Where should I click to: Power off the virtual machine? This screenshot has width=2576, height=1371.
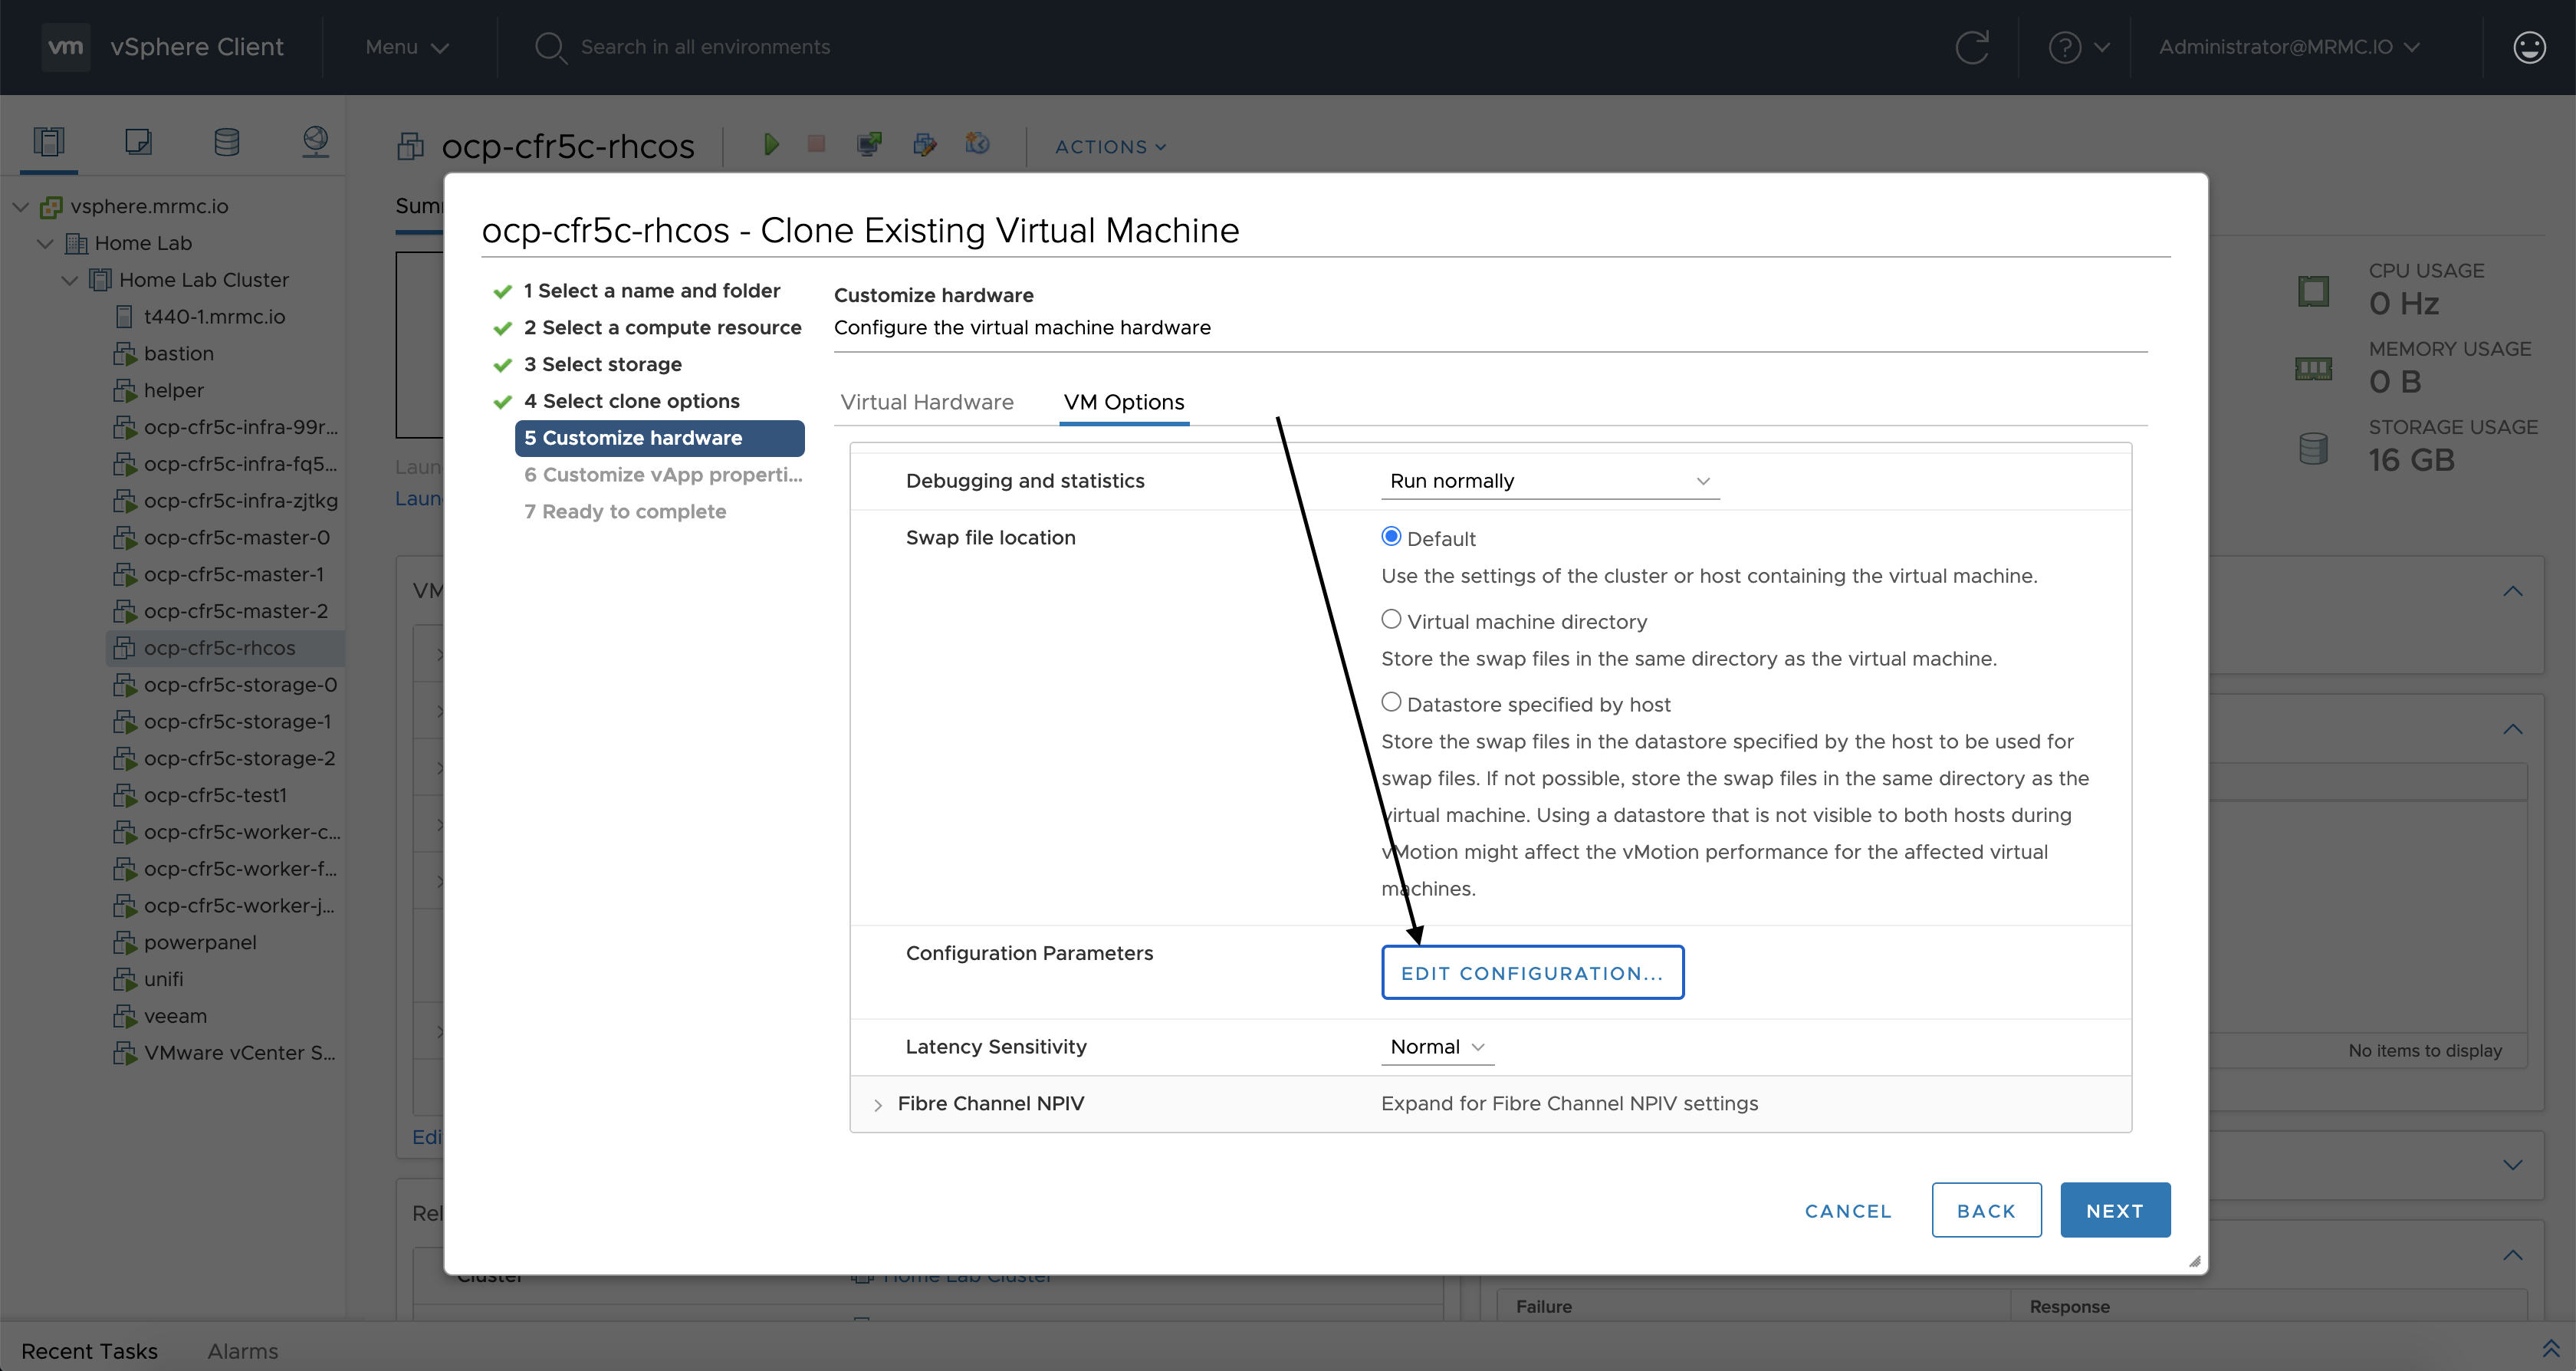[x=816, y=145]
